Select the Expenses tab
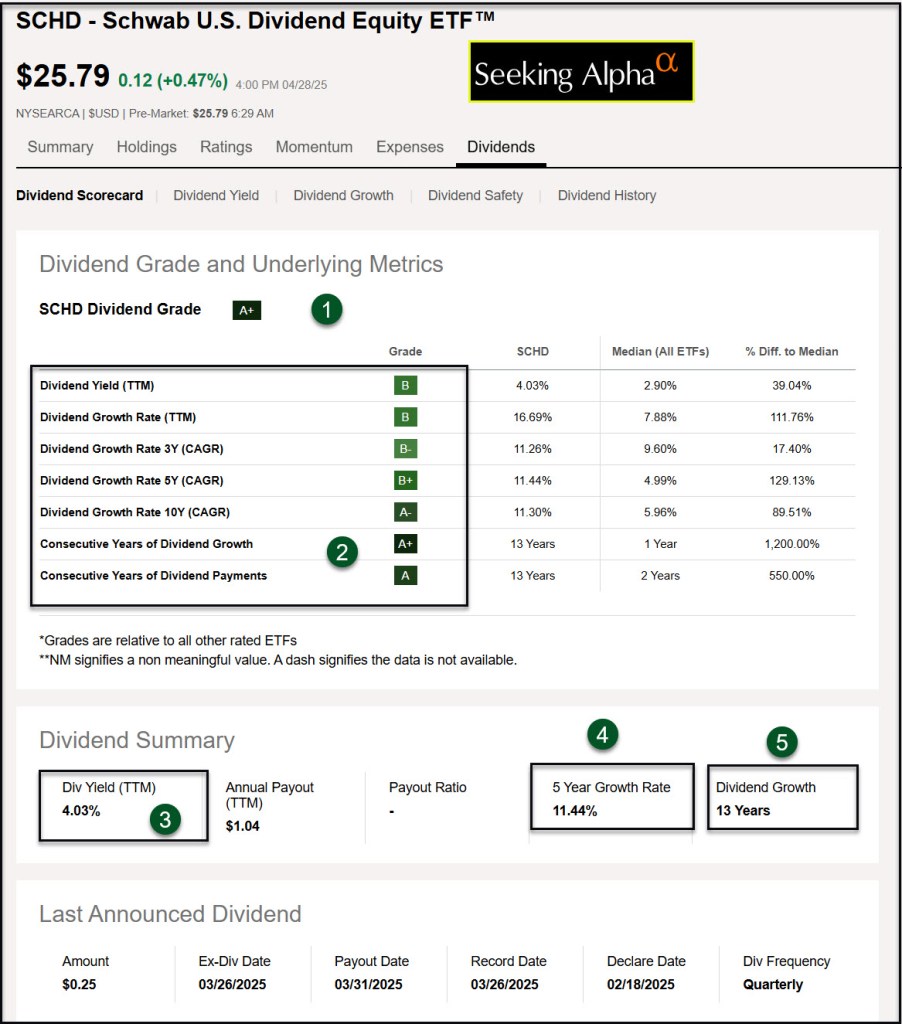Image resolution: width=902 pixels, height=1024 pixels. (x=410, y=147)
